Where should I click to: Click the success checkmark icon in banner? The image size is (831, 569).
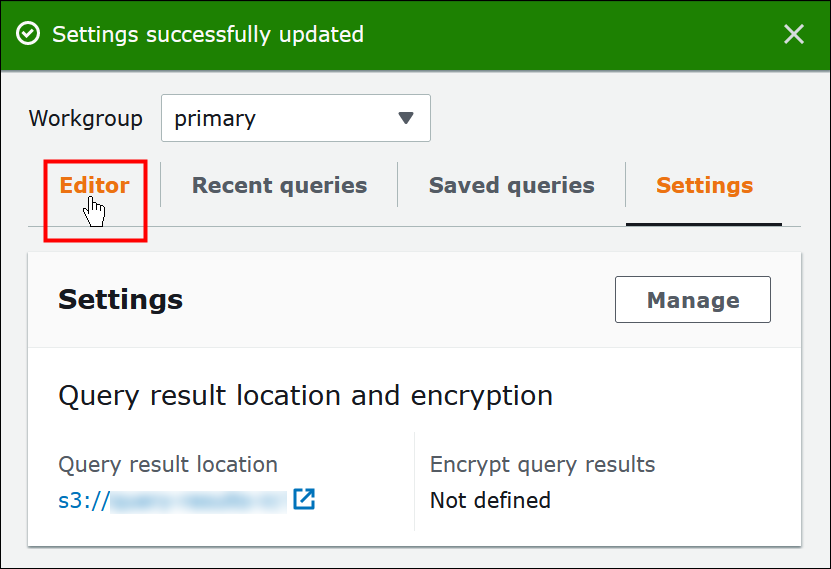click(x=29, y=35)
